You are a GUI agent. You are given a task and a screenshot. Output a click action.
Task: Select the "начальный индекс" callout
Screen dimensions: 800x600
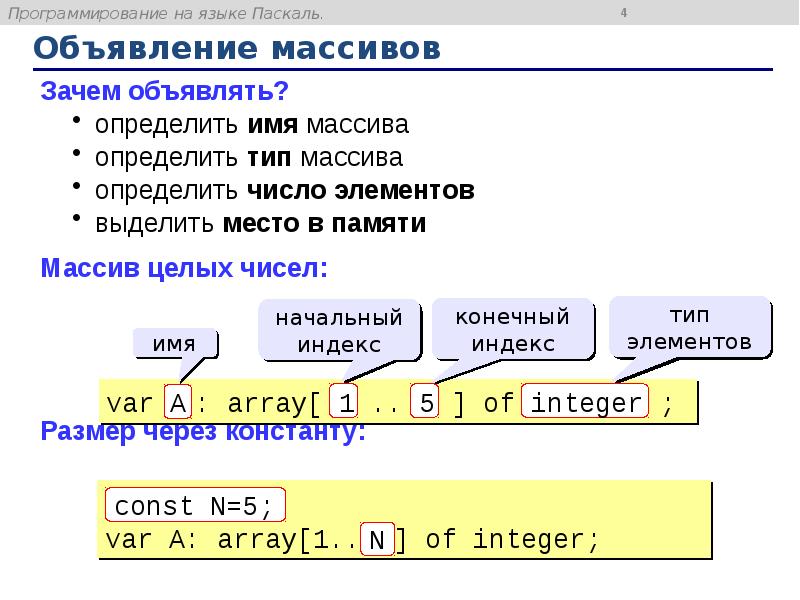339,330
